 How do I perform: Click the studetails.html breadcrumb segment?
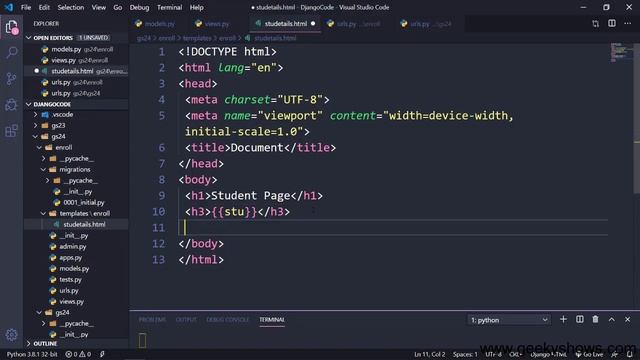click(275, 38)
